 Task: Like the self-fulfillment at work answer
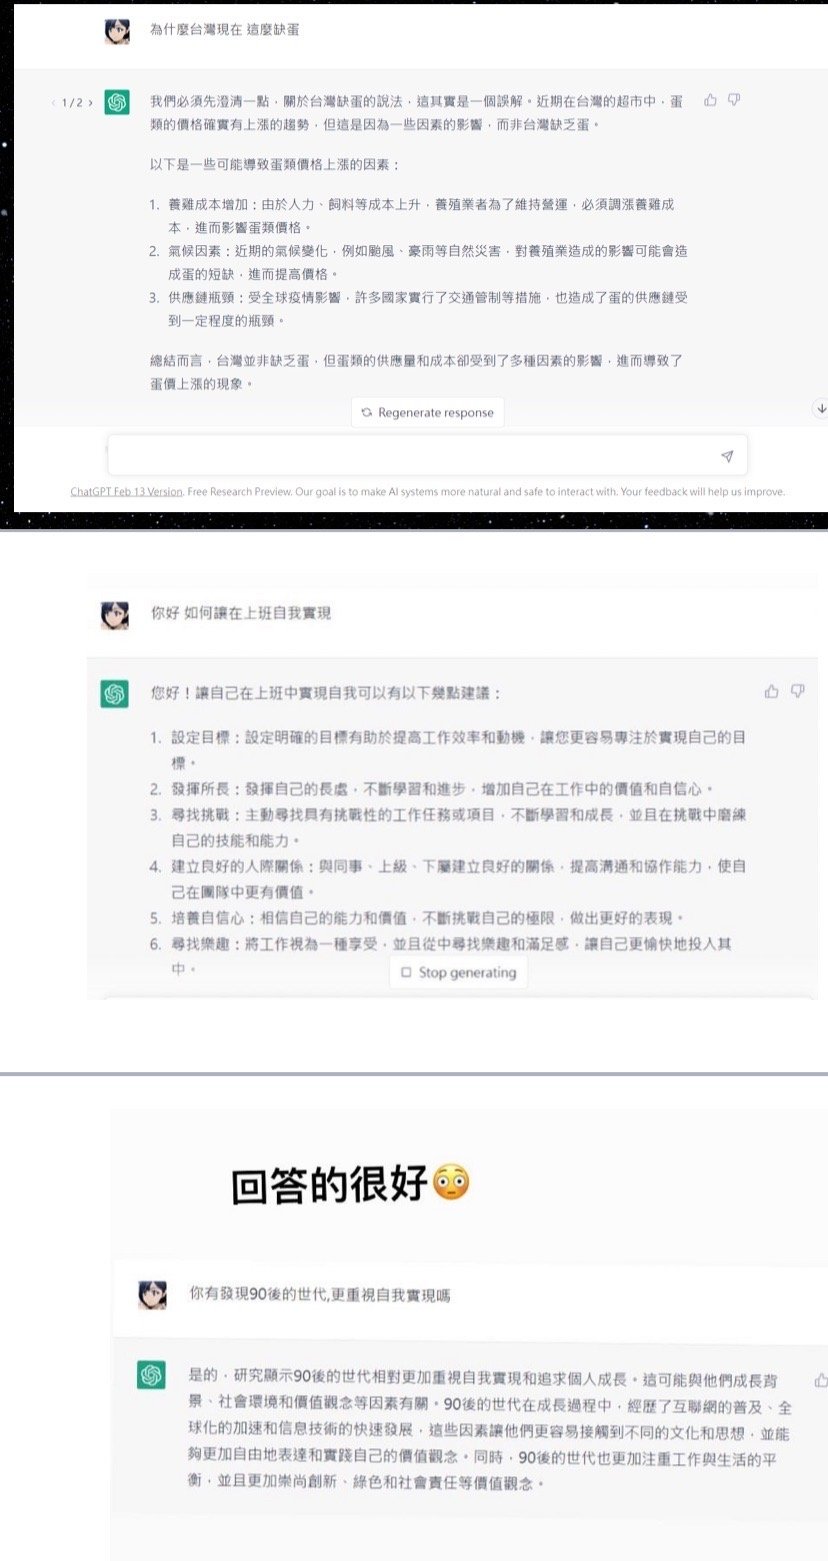click(771, 691)
